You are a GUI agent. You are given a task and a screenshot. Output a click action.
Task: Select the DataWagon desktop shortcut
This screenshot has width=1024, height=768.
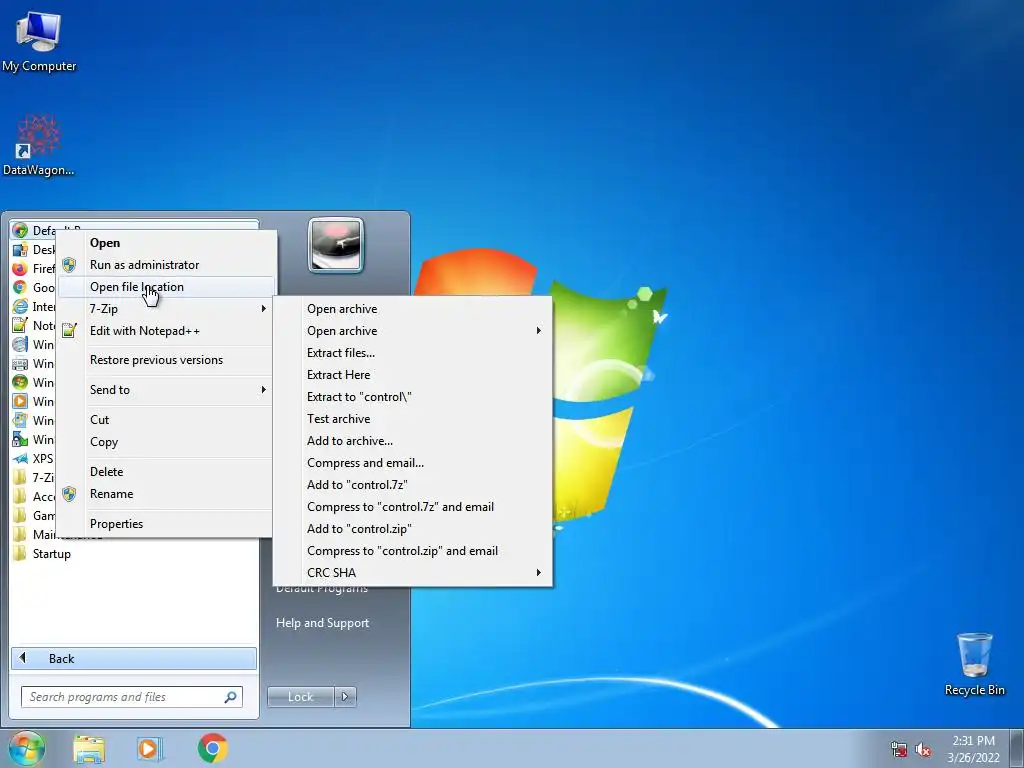click(39, 145)
